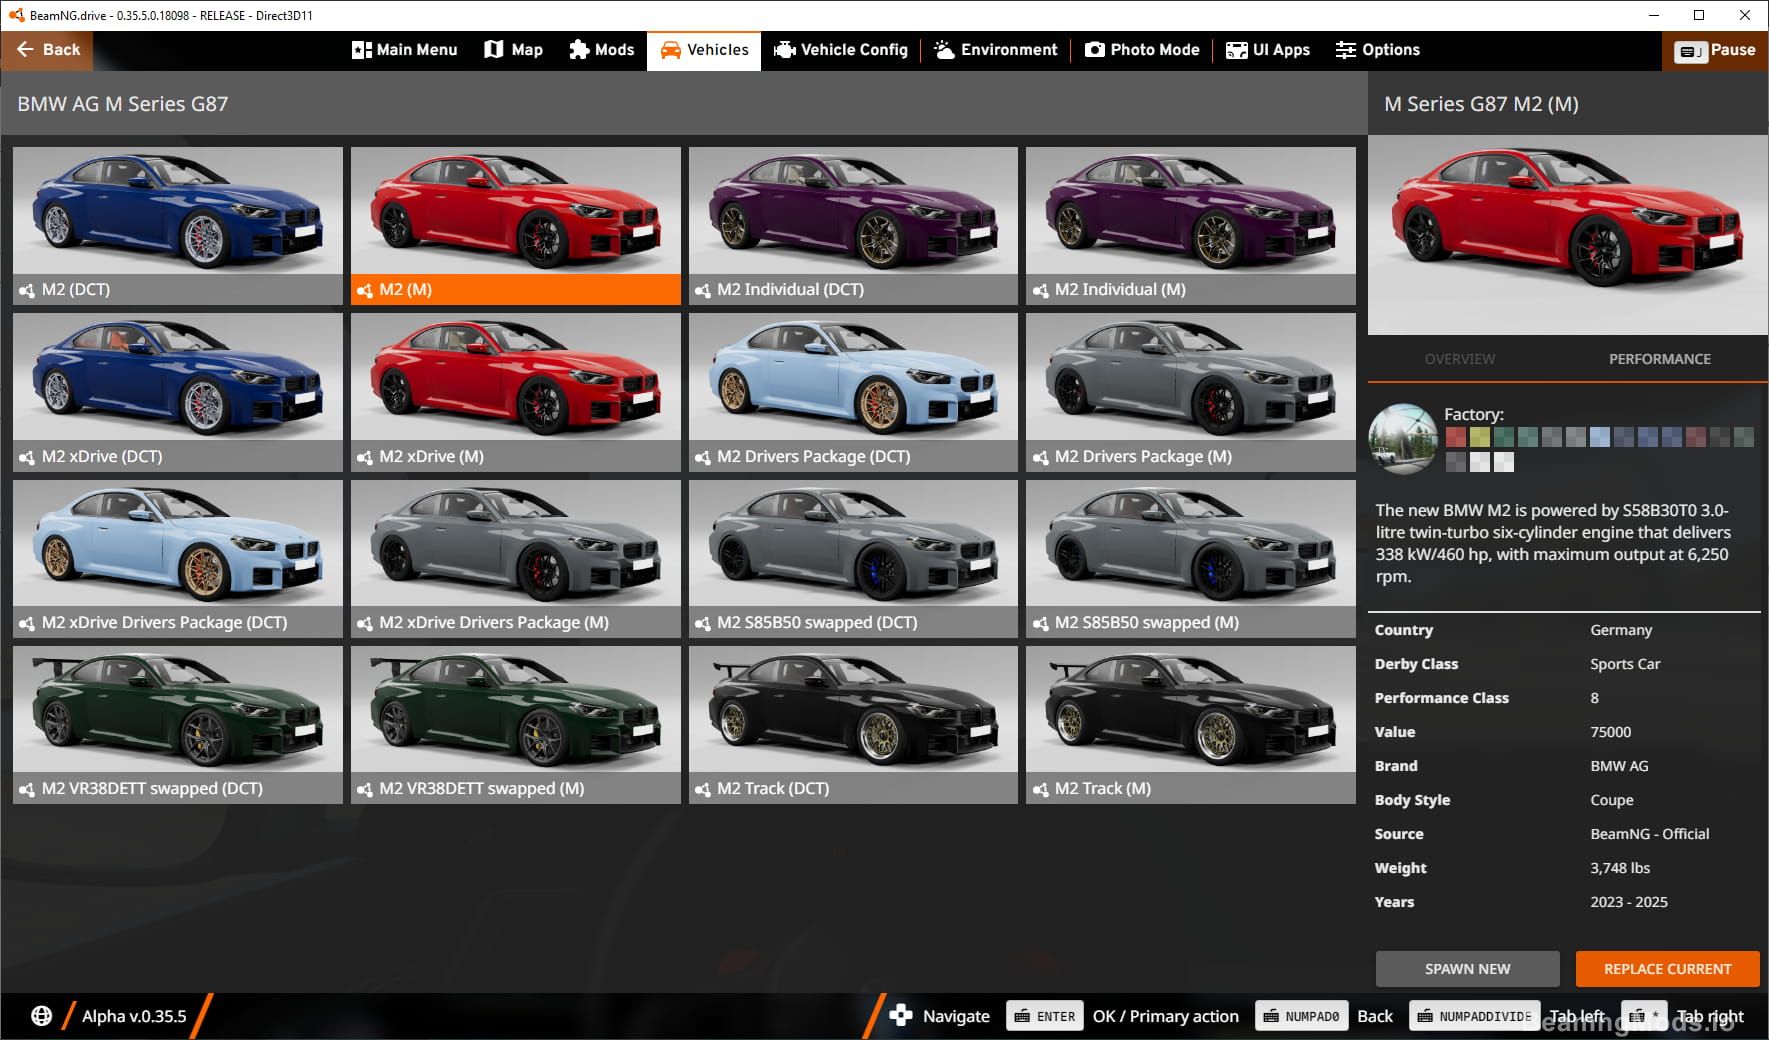The image size is (1769, 1040).
Task: Click the Options sliders icon
Action: click(1346, 50)
